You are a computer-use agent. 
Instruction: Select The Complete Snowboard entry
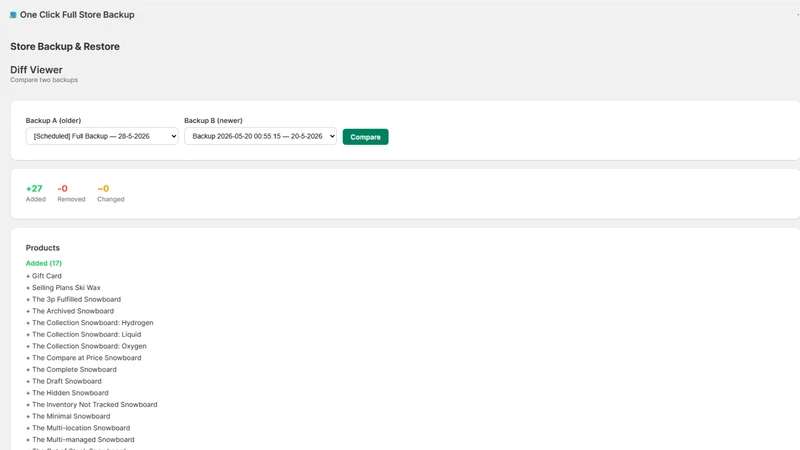pyautogui.click(x=71, y=370)
